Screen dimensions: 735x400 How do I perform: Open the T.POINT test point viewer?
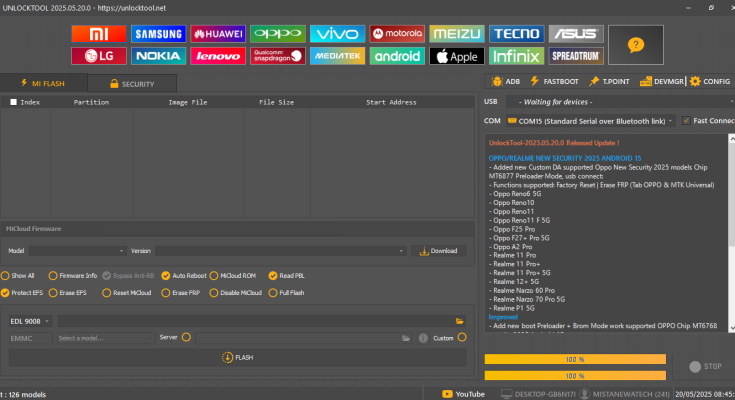[x=609, y=82]
